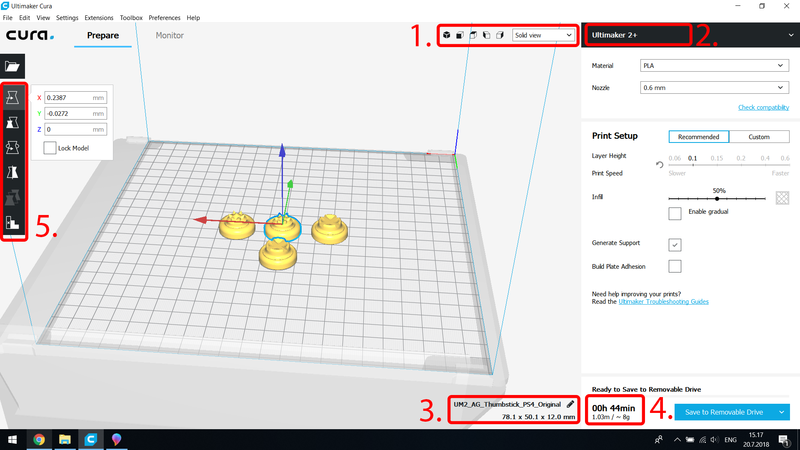Switch to the Prepare tab
This screenshot has width=800, height=450.
pyautogui.click(x=103, y=35)
